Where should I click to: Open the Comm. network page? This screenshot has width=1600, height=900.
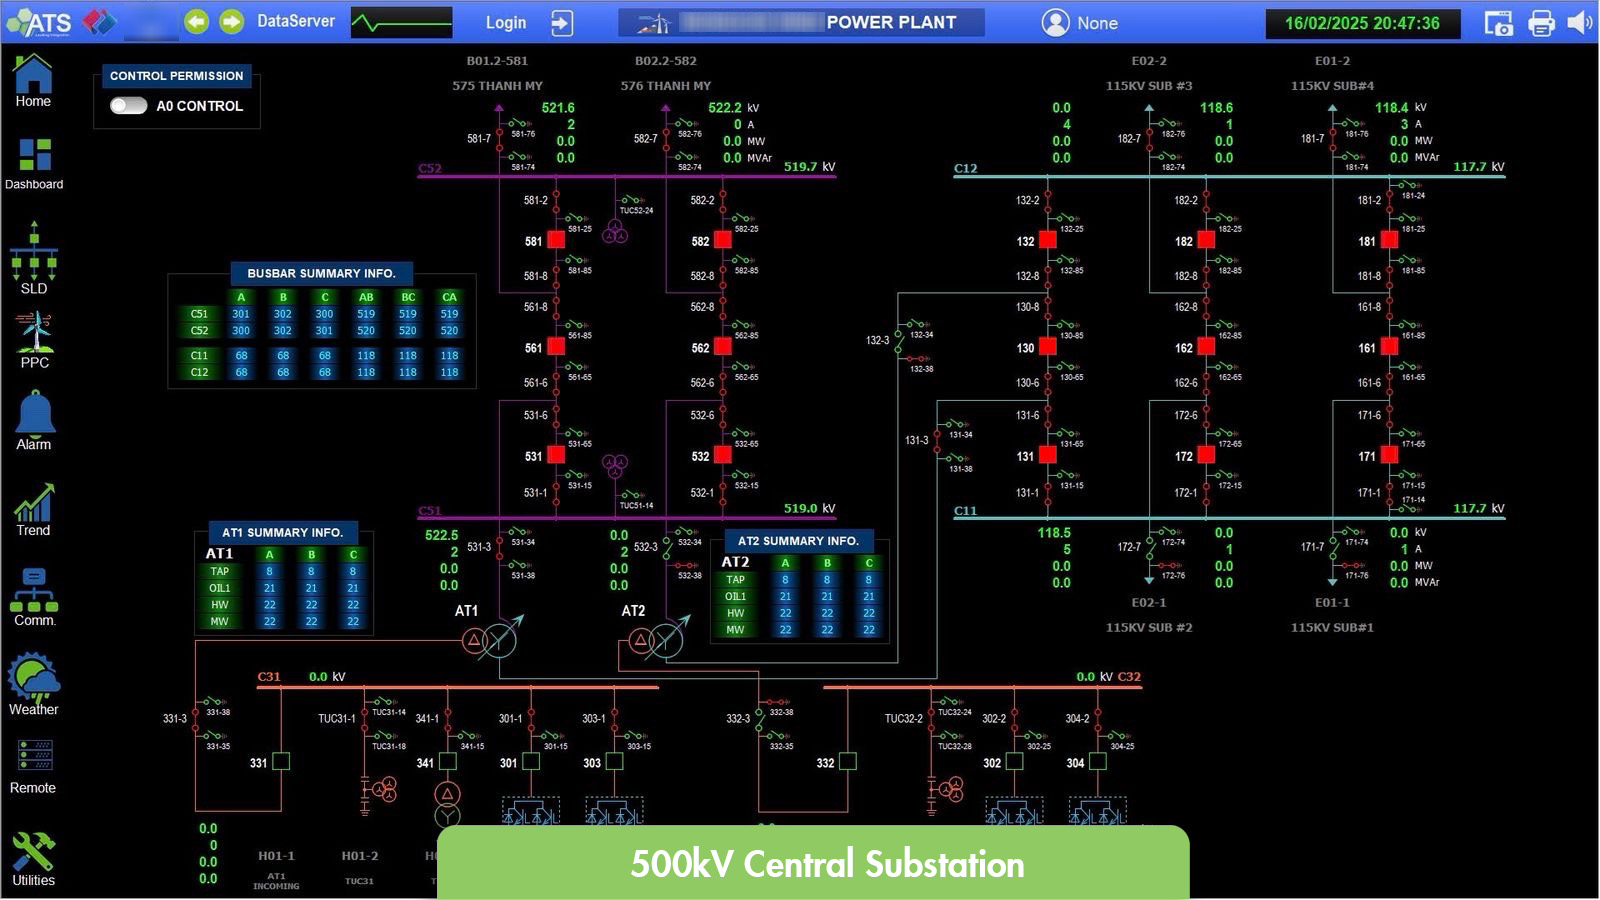click(34, 597)
